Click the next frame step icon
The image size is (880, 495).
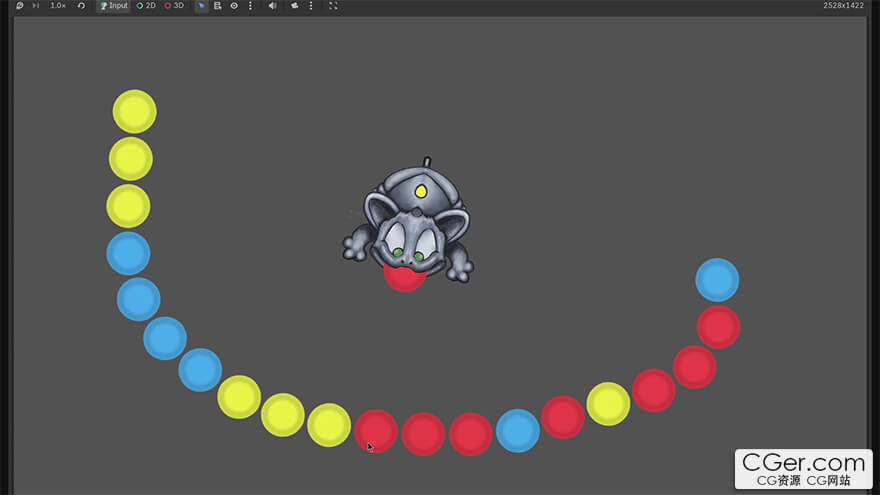pyautogui.click(x=36, y=6)
